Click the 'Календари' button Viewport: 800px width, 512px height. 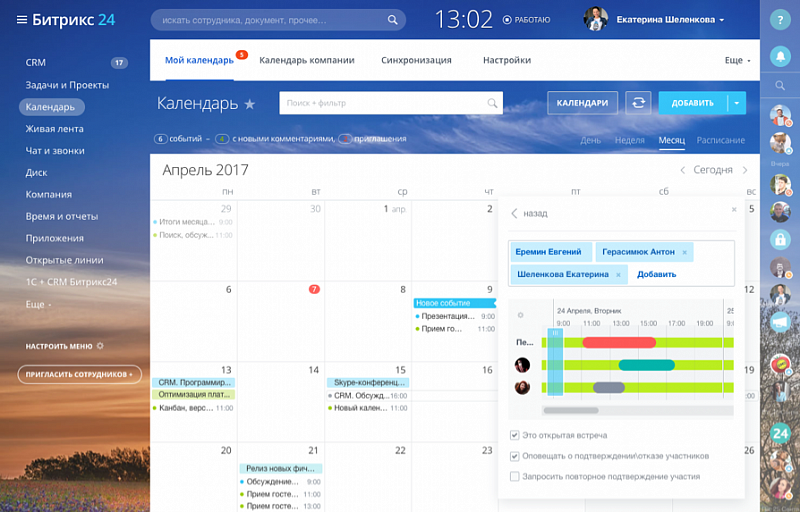tap(582, 102)
